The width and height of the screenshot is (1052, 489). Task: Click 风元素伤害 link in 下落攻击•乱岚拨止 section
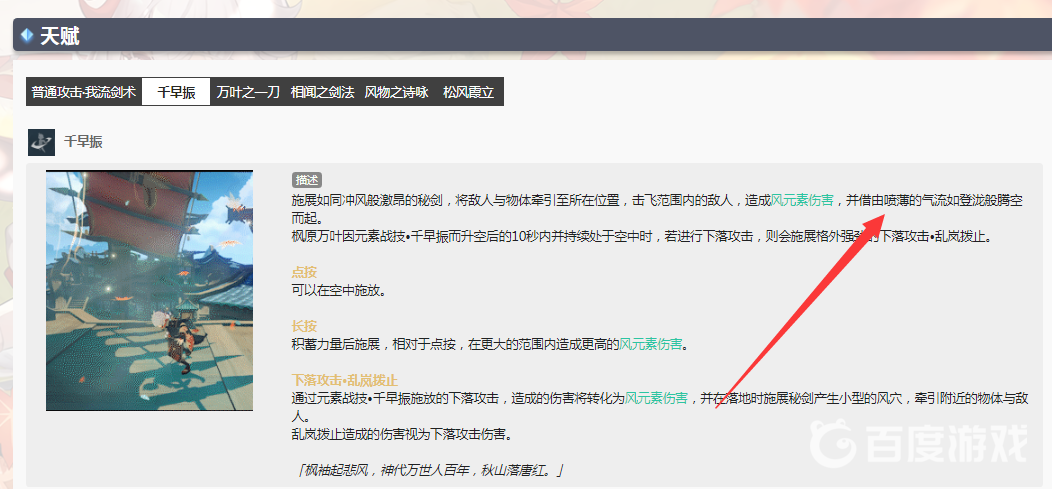coord(656,398)
